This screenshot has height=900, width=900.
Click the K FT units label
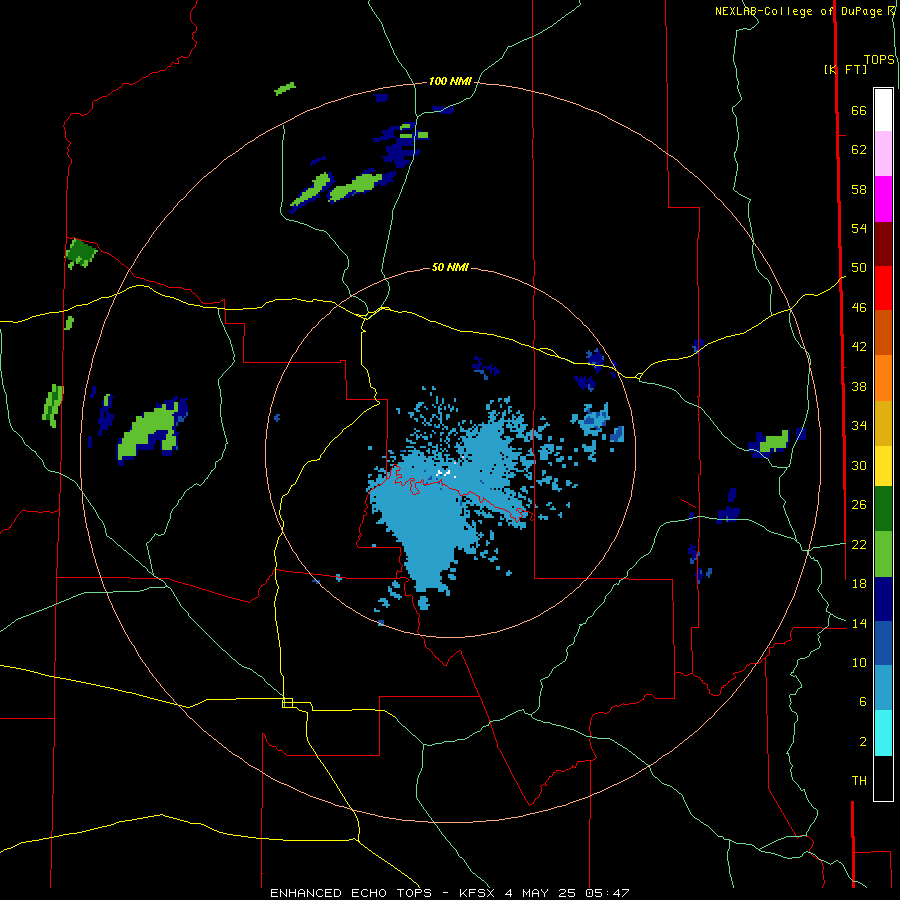tap(845, 69)
